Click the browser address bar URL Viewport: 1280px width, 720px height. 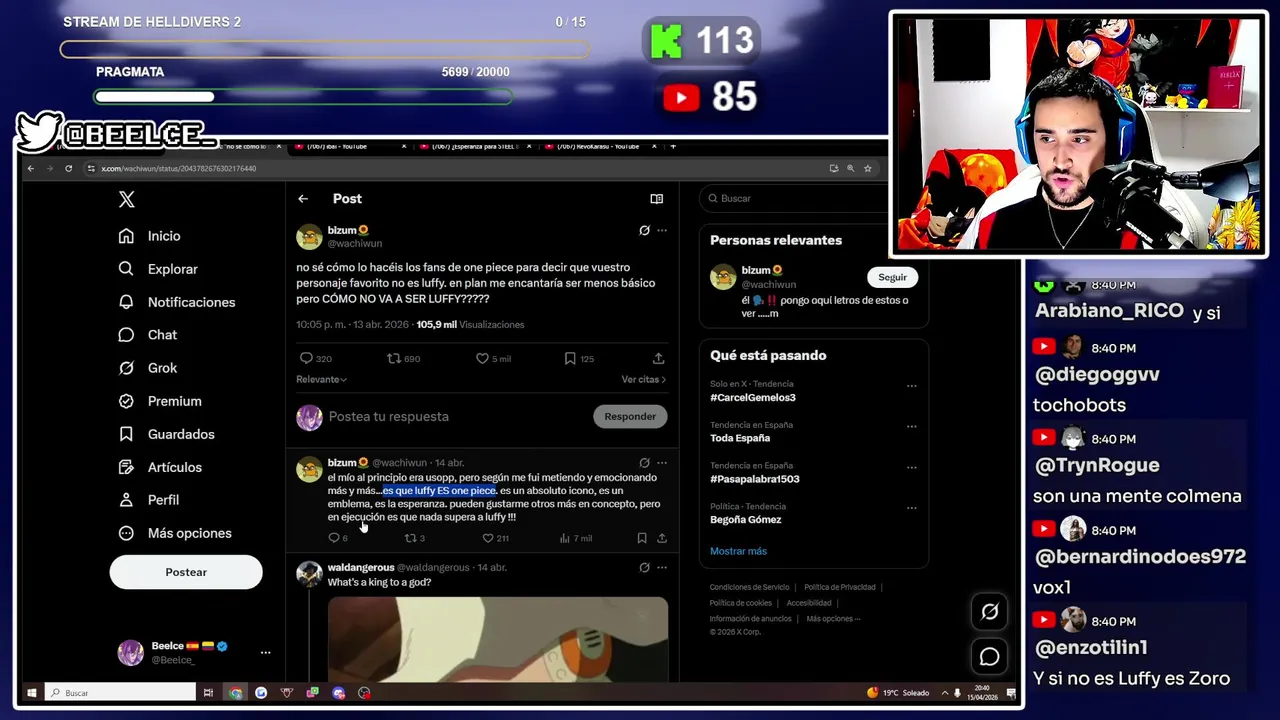[179, 169]
